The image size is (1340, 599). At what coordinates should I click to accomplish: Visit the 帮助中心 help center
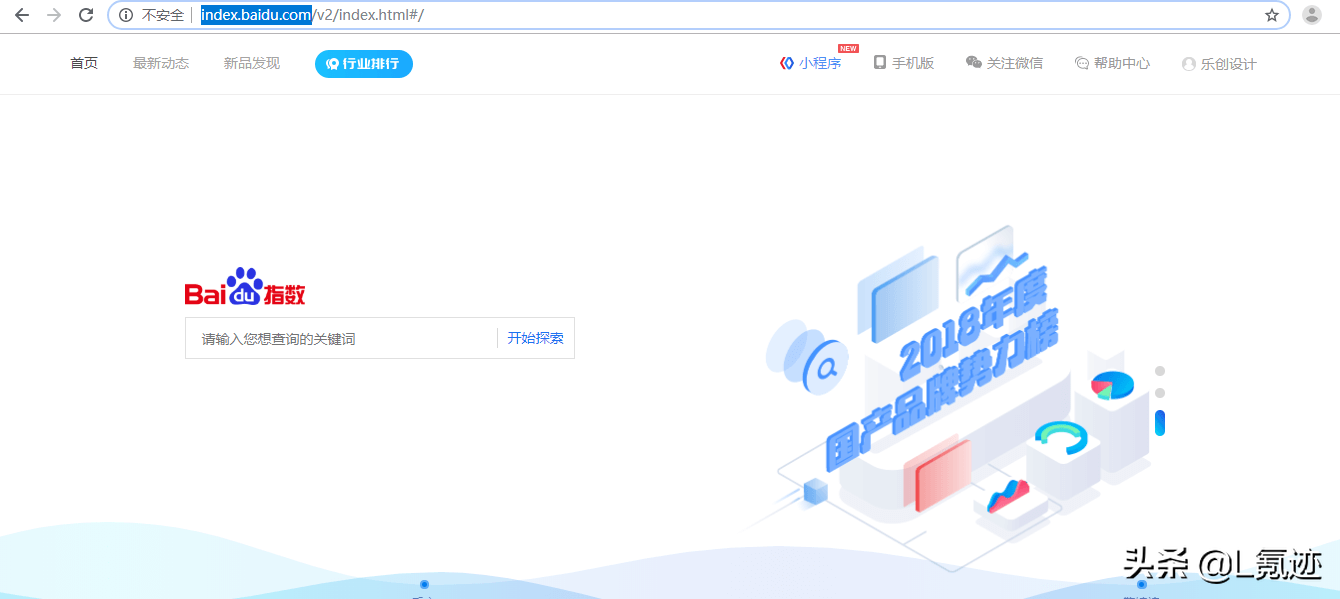coord(1112,63)
